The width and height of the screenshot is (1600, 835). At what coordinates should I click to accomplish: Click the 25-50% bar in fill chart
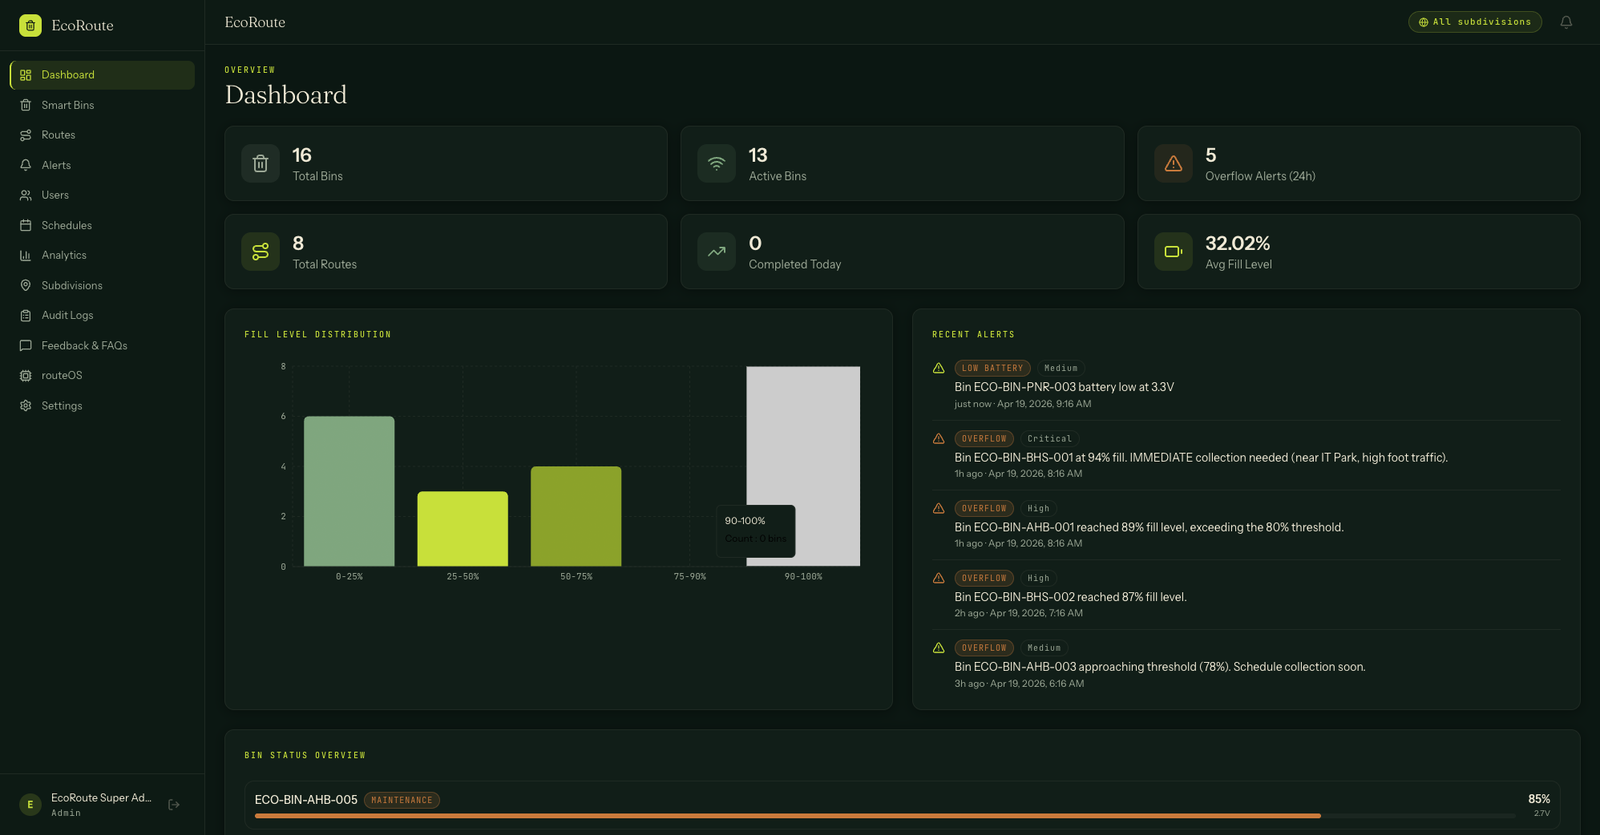tap(462, 529)
